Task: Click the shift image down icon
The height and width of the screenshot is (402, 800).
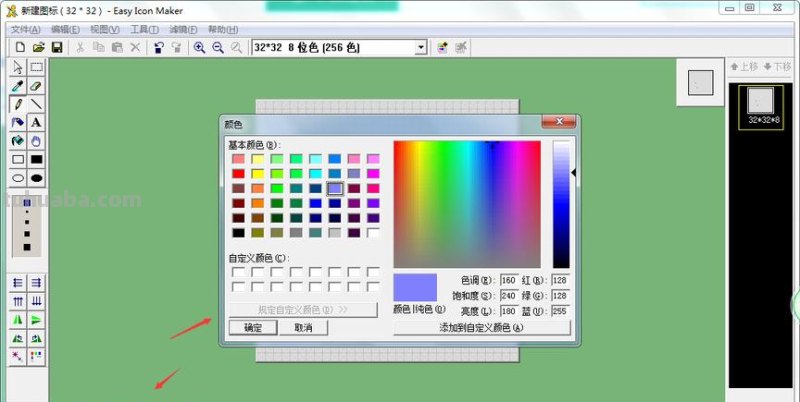Action: point(36,301)
